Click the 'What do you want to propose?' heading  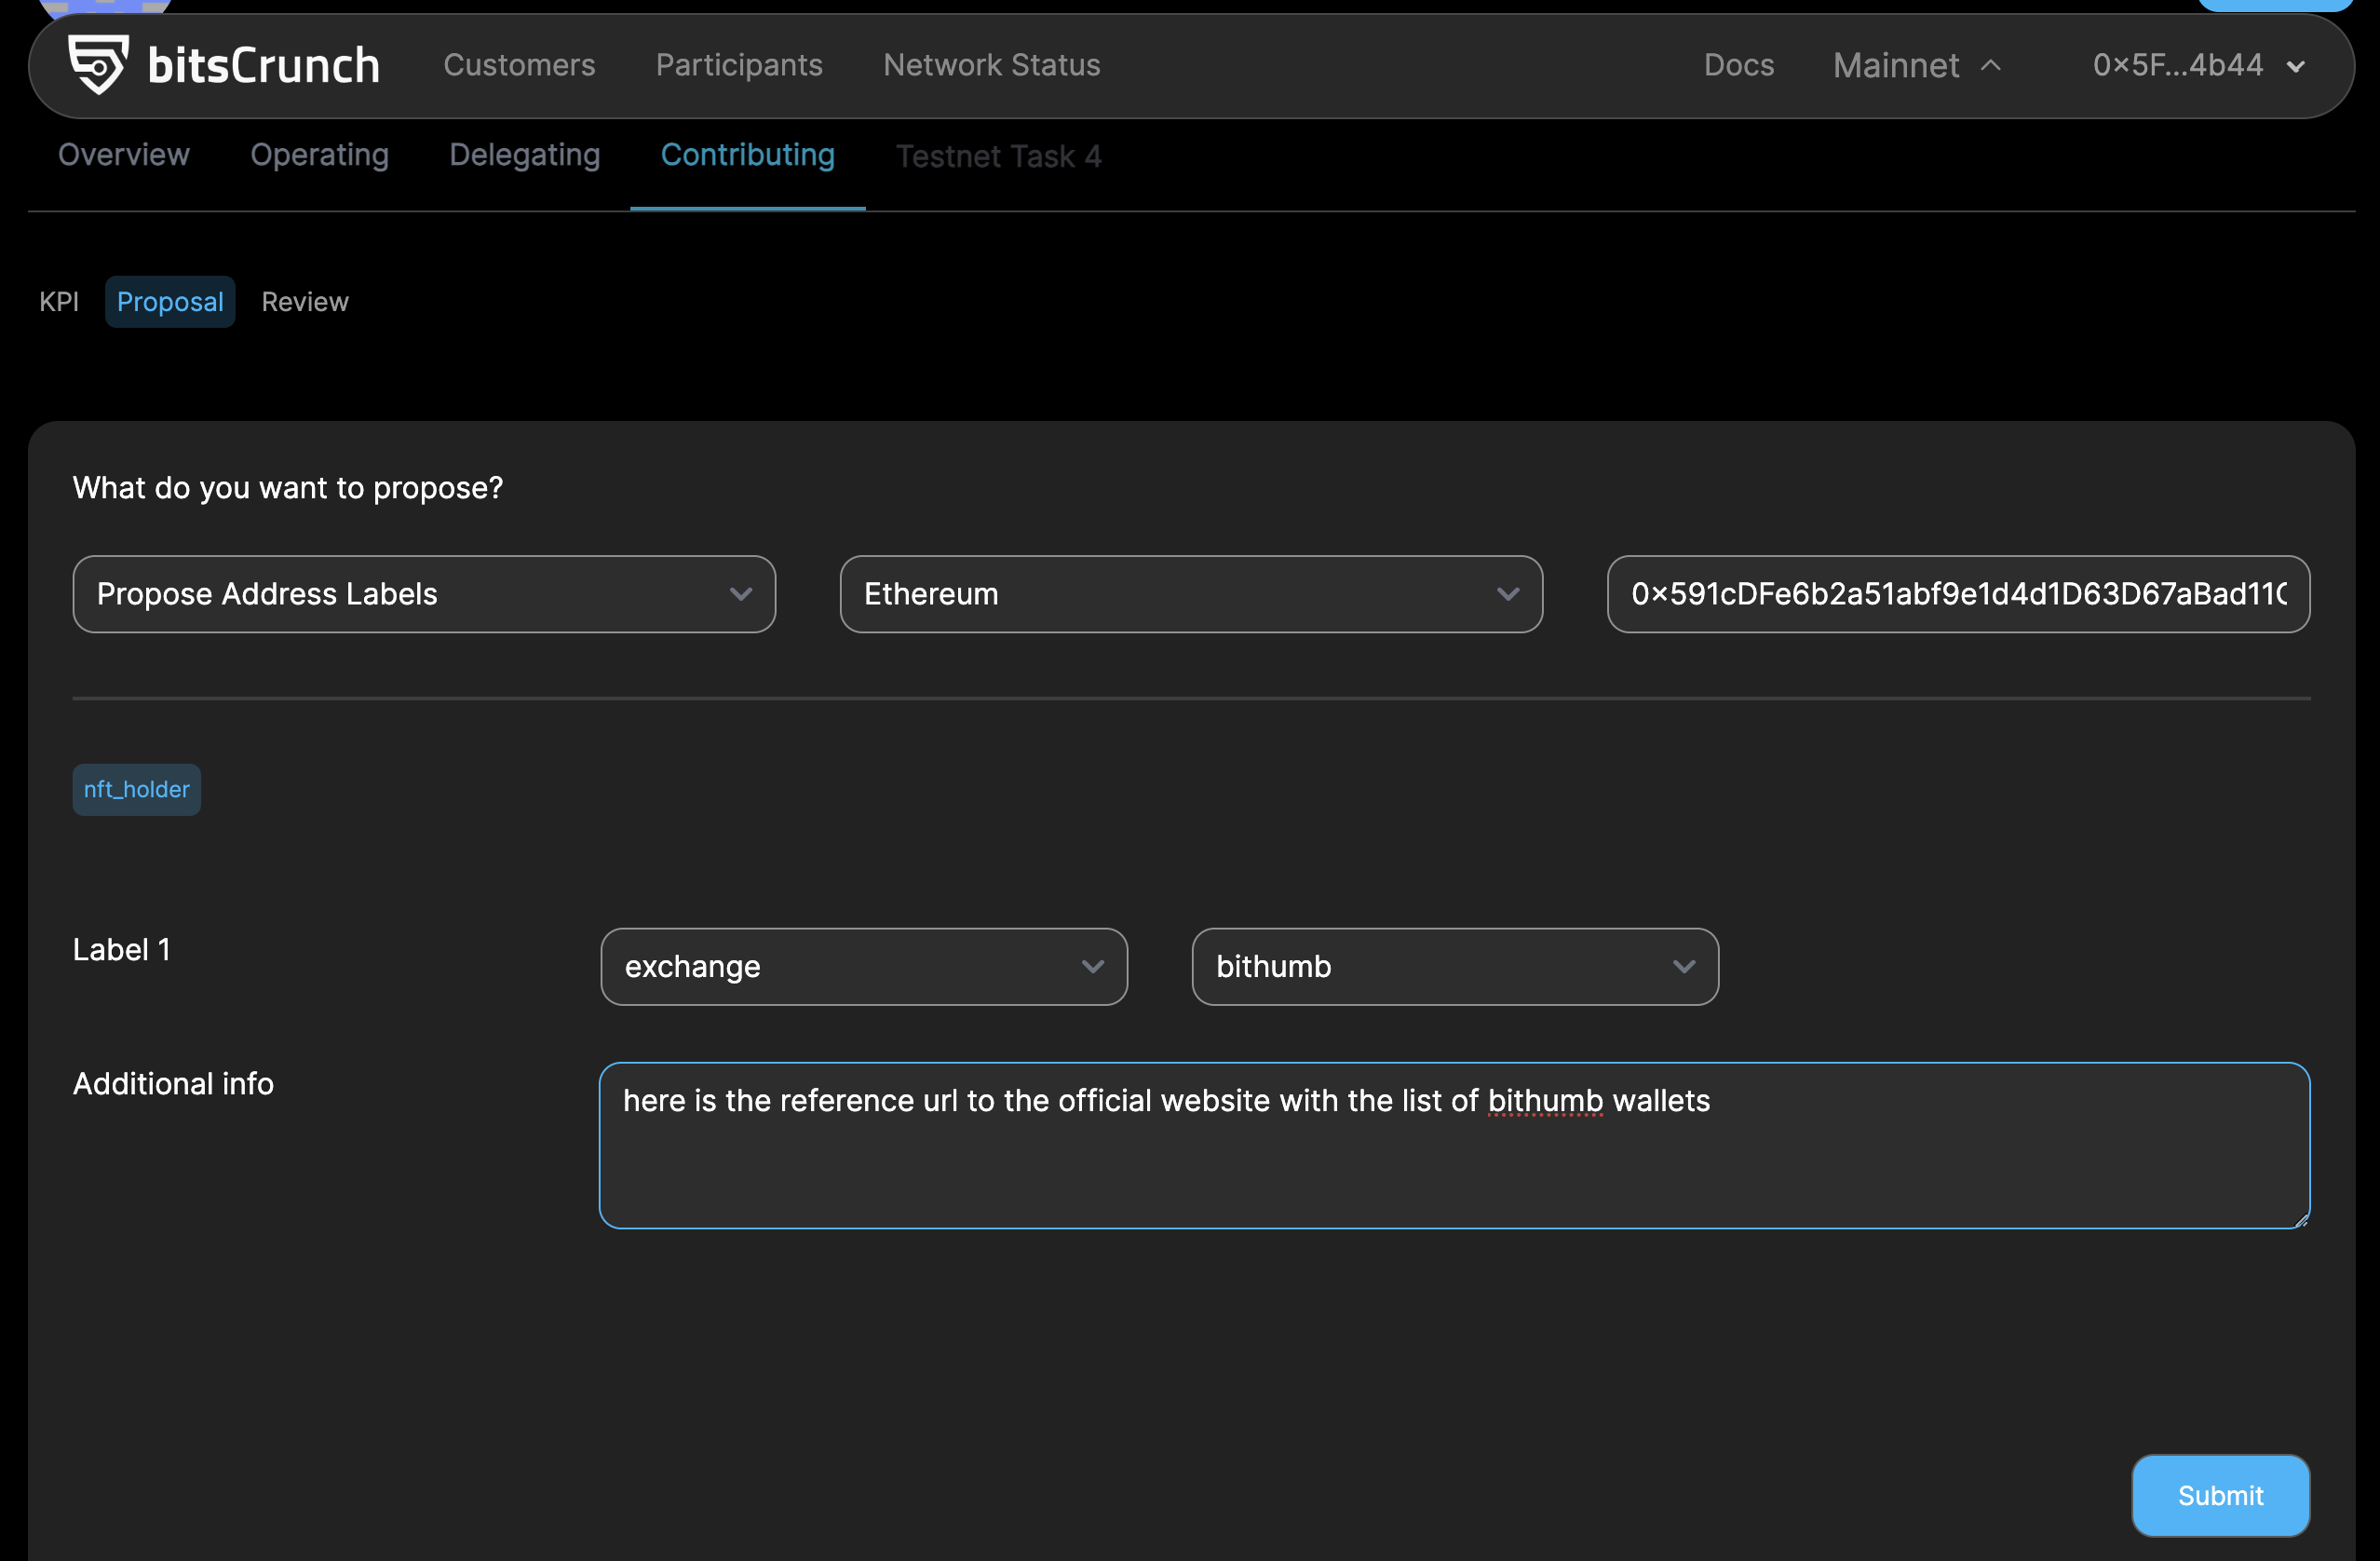click(x=288, y=488)
